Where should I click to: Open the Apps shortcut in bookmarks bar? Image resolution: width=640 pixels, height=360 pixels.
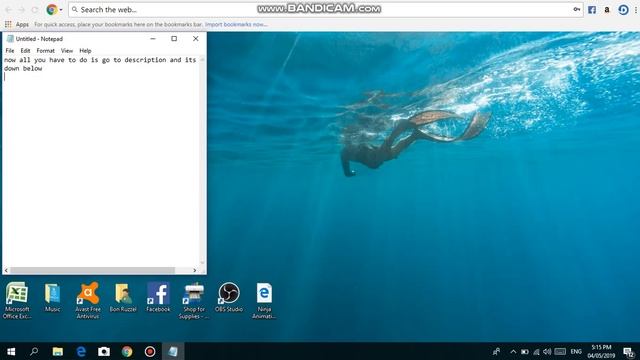click(17, 24)
